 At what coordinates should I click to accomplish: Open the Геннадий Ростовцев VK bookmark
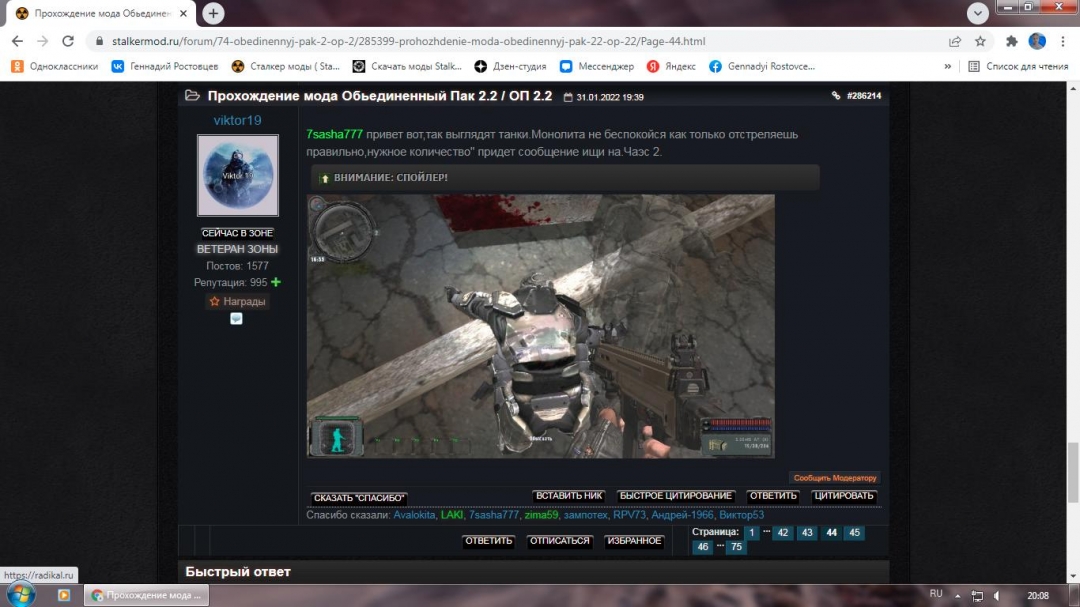pos(165,66)
